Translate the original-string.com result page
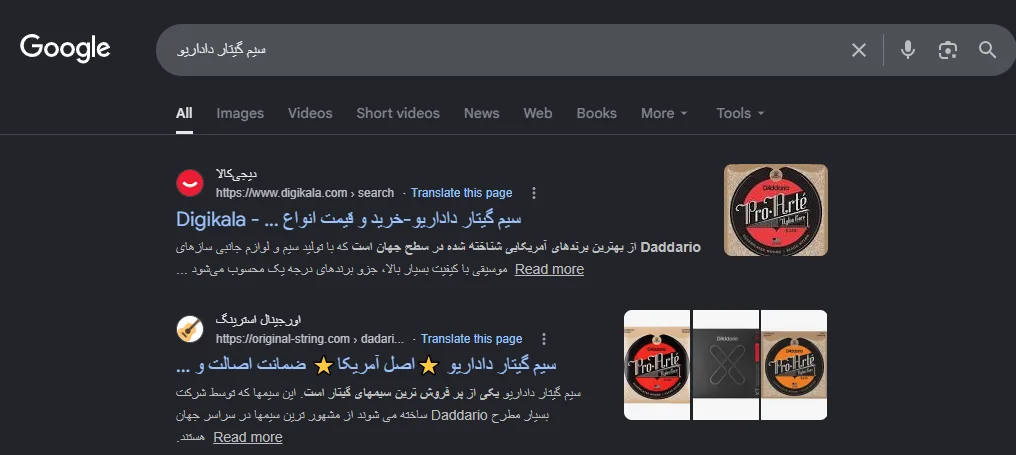 [x=471, y=338]
